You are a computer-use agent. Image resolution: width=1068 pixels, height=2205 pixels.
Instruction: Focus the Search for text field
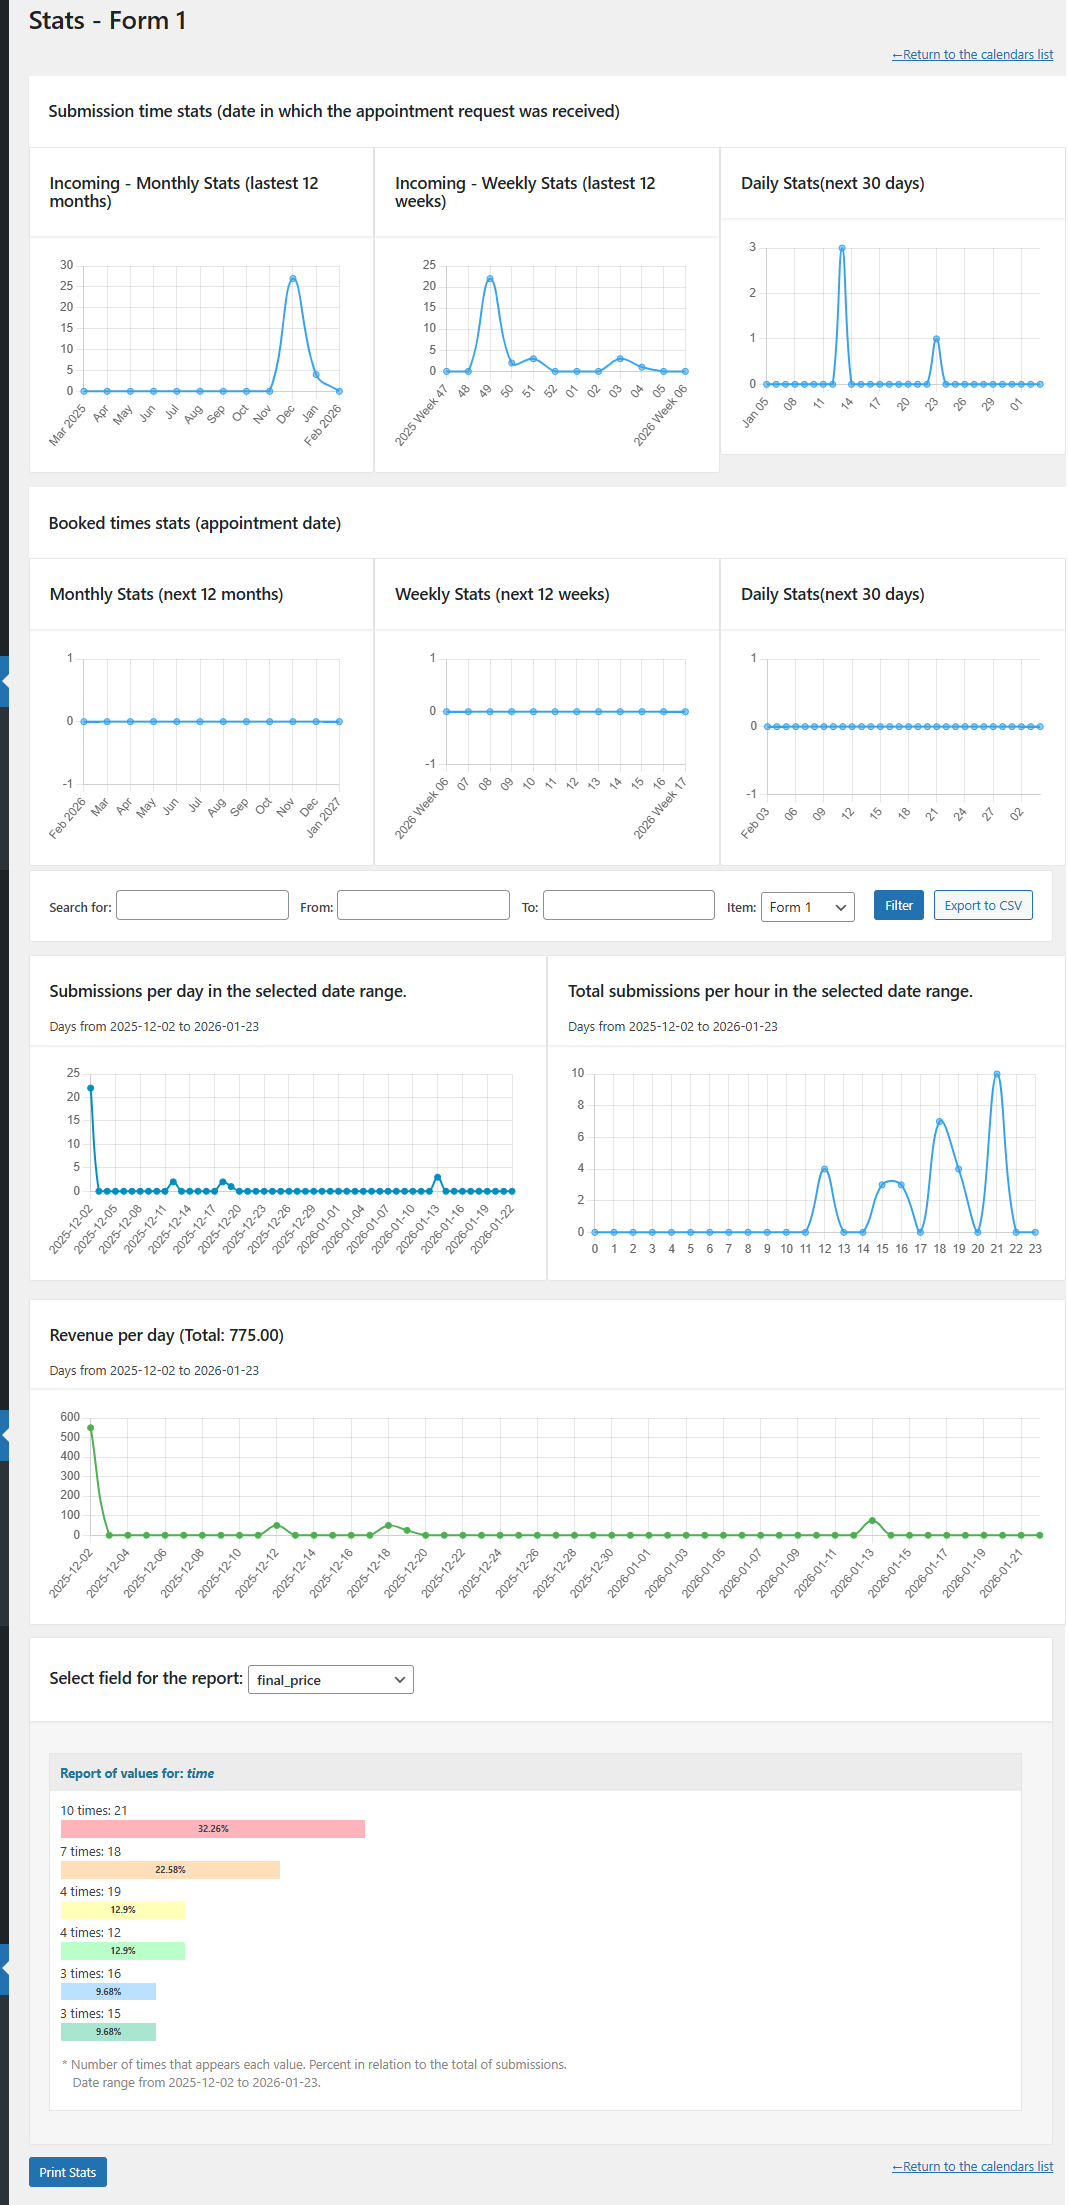tap(202, 906)
